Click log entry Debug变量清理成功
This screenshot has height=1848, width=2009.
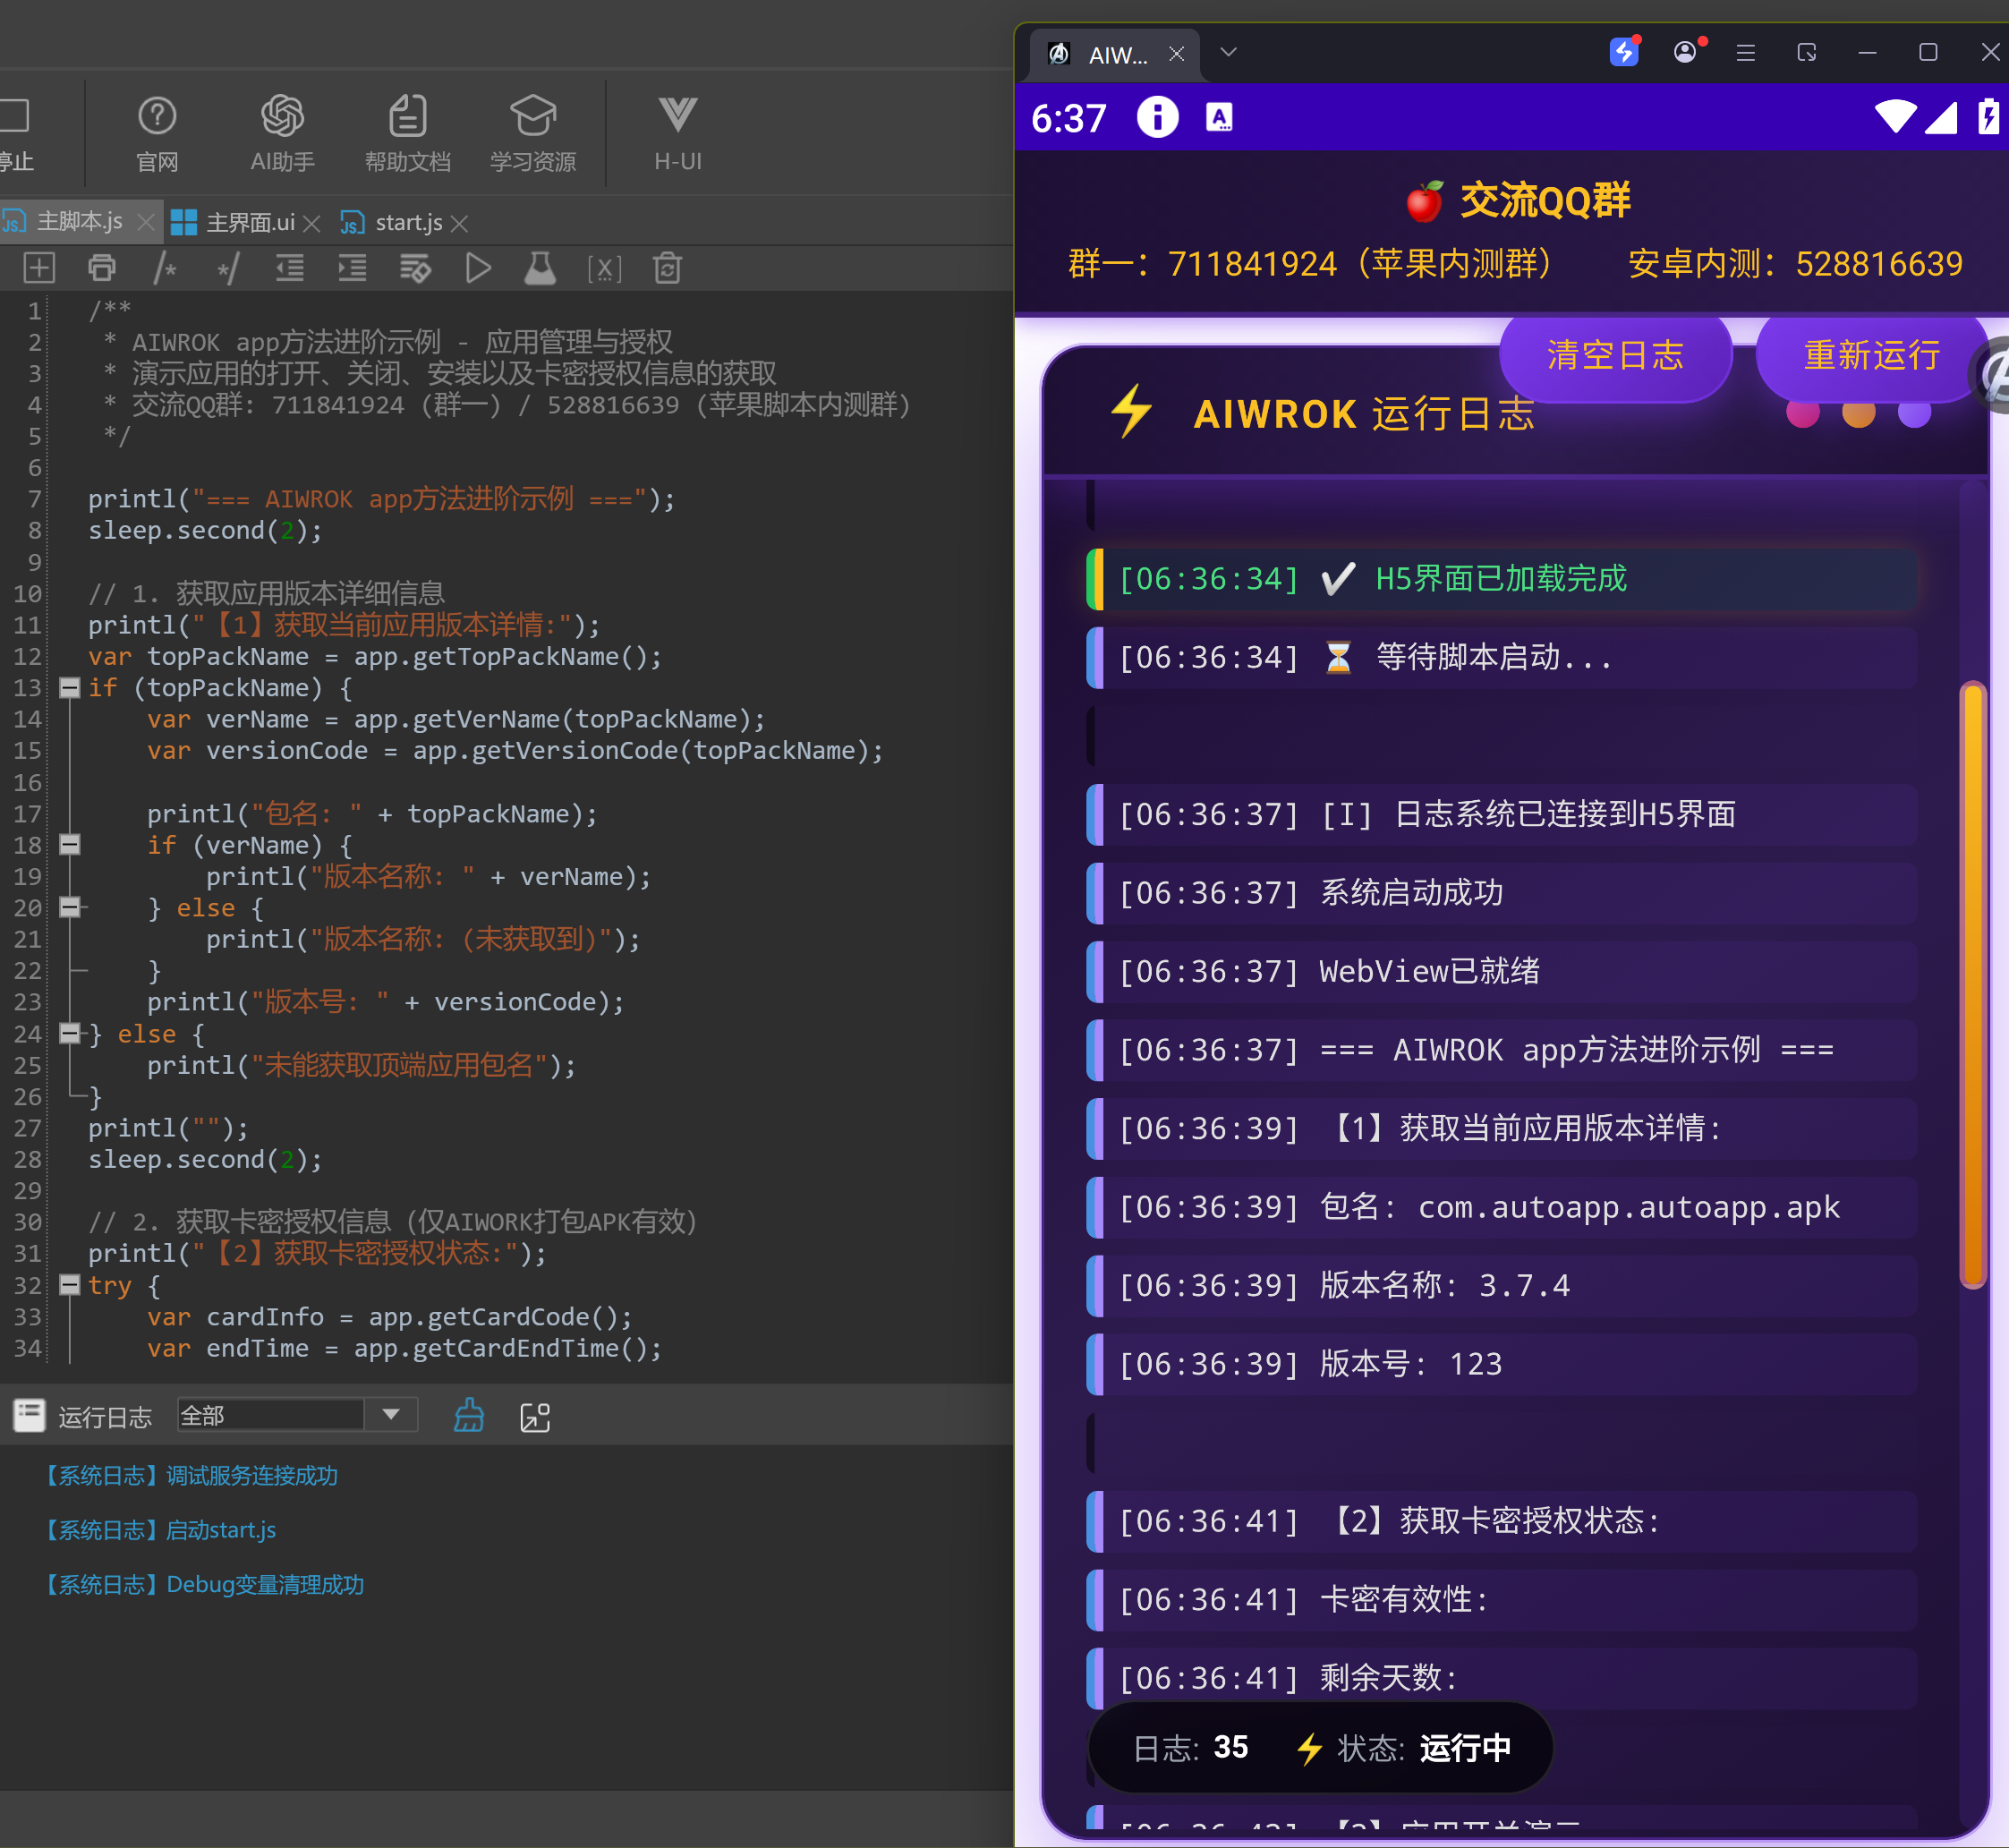pyautogui.click(x=201, y=1584)
